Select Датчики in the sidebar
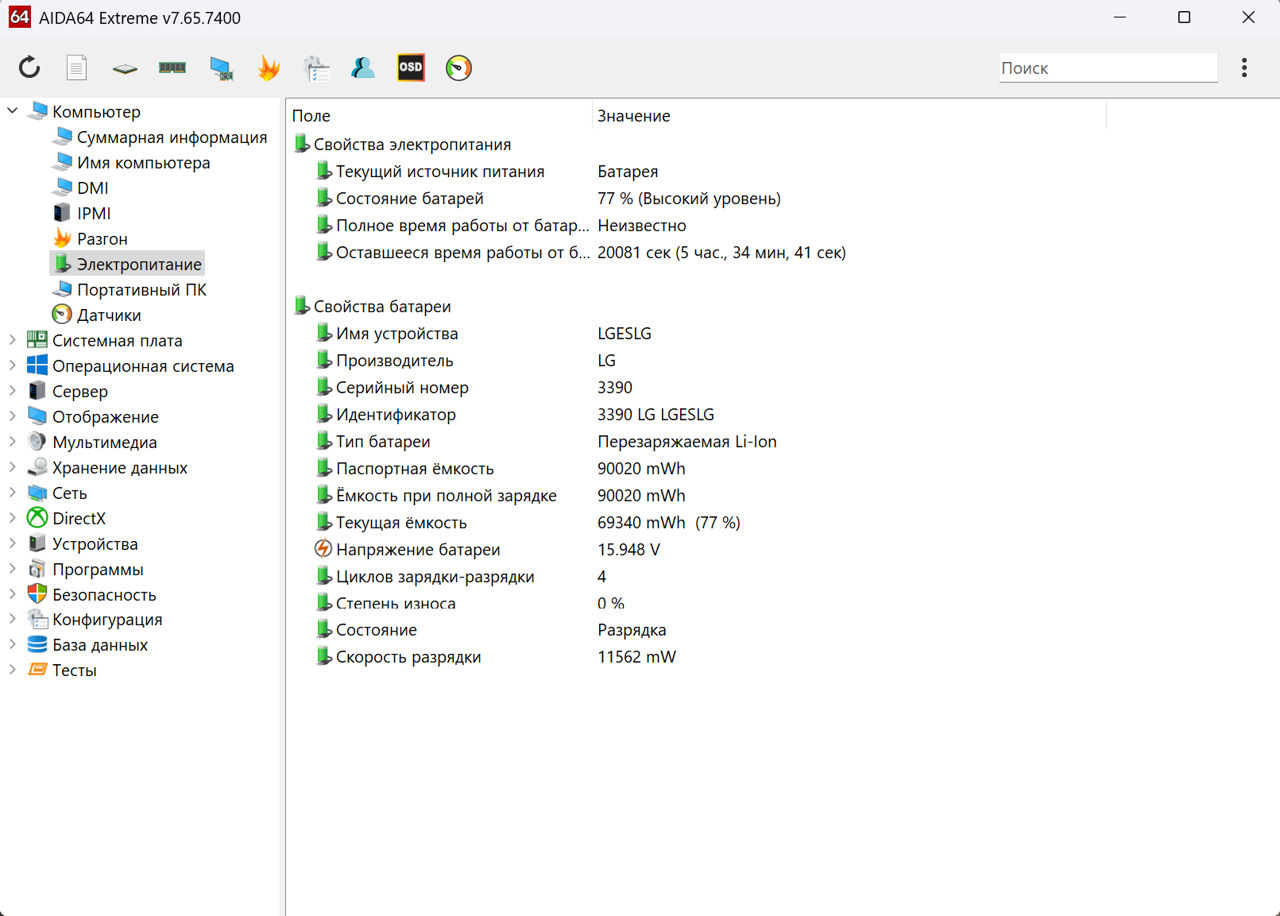Image resolution: width=1280 pixels, height=916 pixels. tap(108, 315)
